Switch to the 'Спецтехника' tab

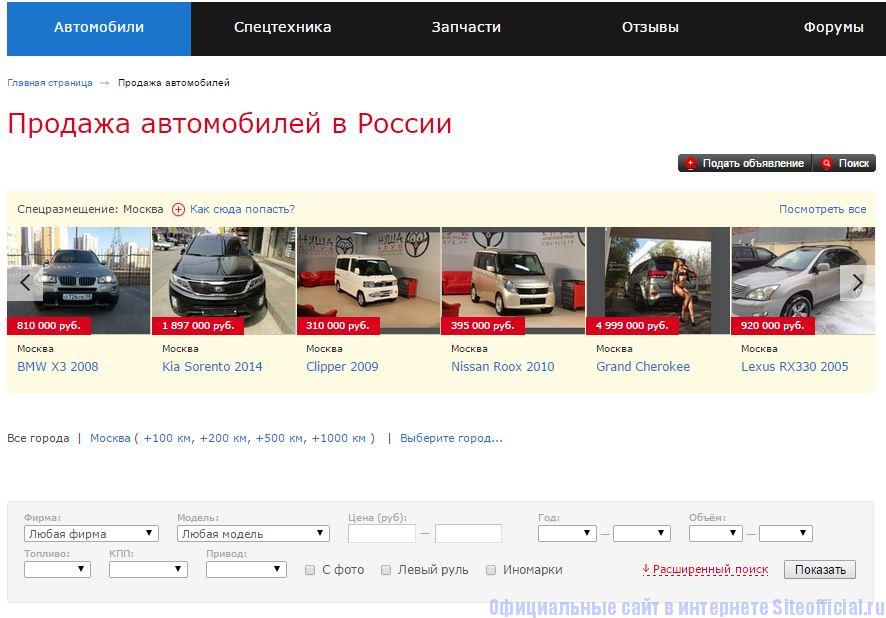coord(282,28)
